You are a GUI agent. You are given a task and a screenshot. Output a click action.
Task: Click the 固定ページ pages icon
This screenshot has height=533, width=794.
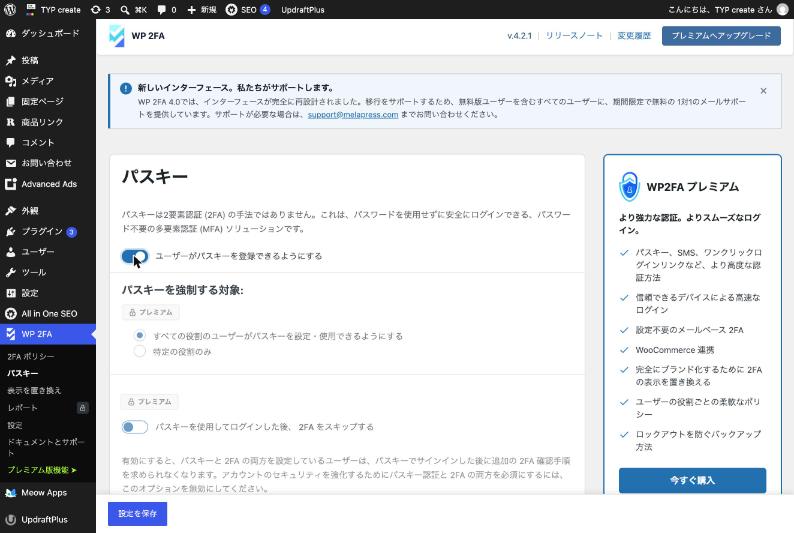coord(11,102)
